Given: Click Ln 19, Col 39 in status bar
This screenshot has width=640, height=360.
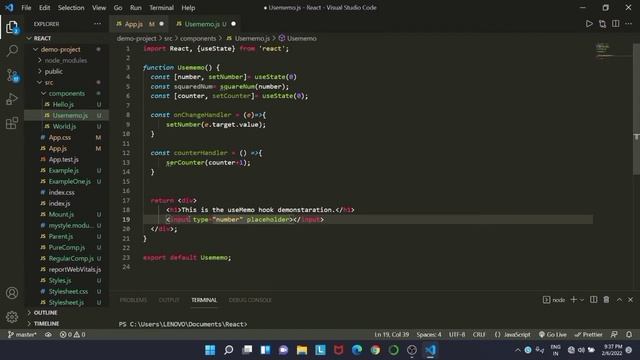Looking at the screenshot, I should pyautogui.click(x=391, y=334).
